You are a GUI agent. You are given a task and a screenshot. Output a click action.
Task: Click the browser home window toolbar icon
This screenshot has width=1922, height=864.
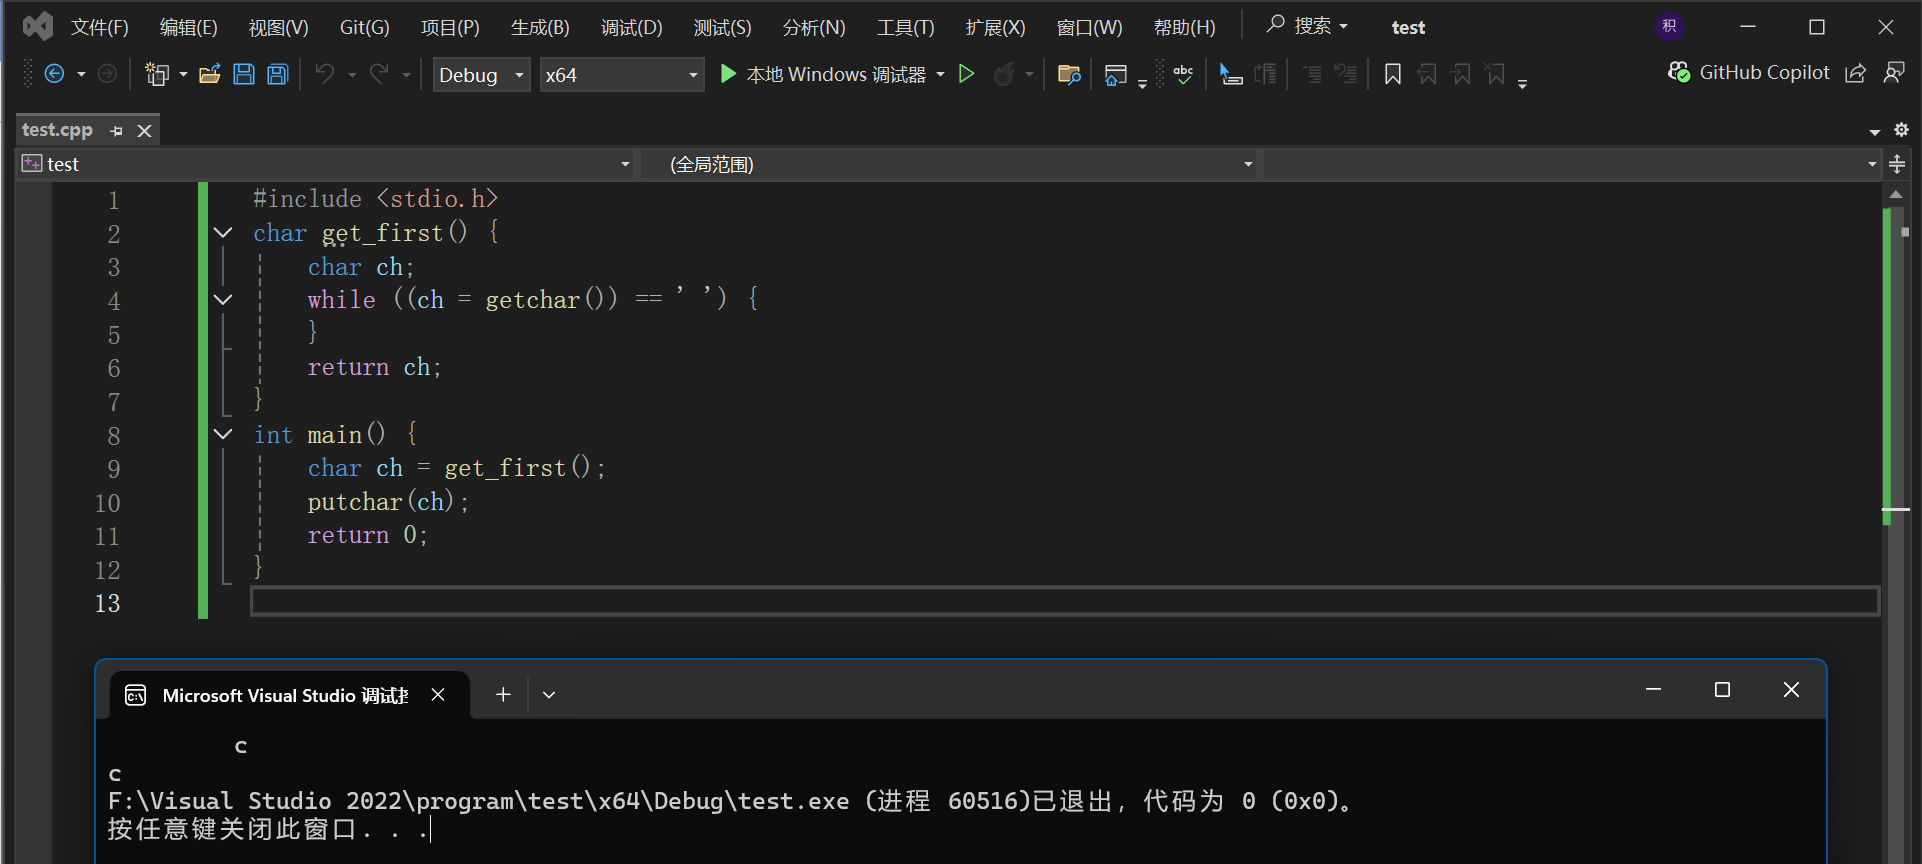(x=1116, y=75)
